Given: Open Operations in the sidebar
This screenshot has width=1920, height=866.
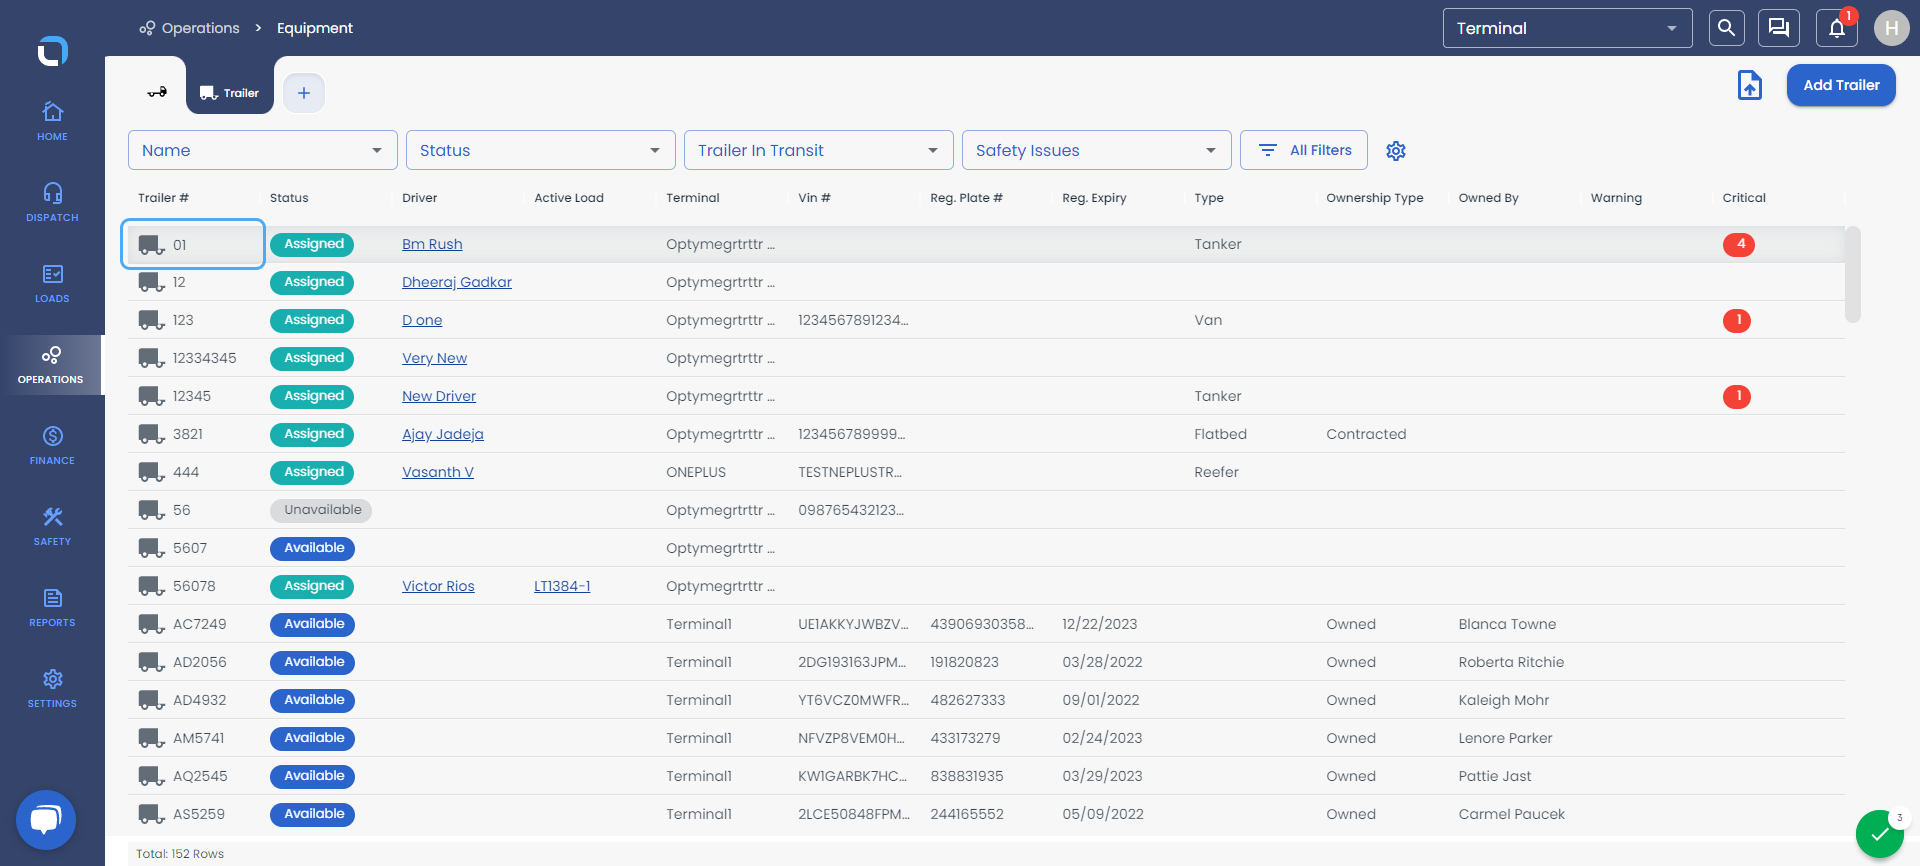Looking at the screenshot, I should (51, 364).
